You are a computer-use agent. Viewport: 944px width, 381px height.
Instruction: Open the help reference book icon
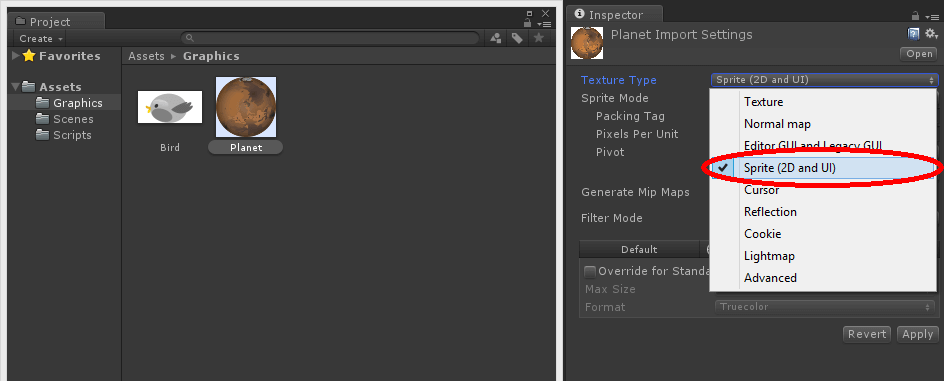(913, 34)
